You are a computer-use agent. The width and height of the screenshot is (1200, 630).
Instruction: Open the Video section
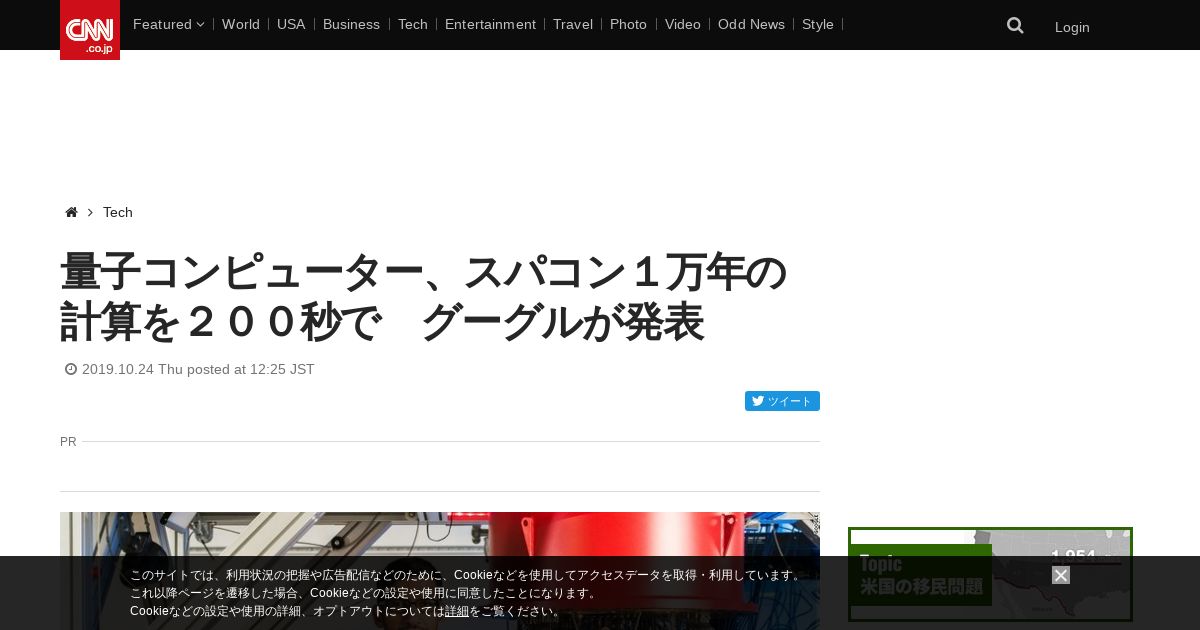point(683,24)
